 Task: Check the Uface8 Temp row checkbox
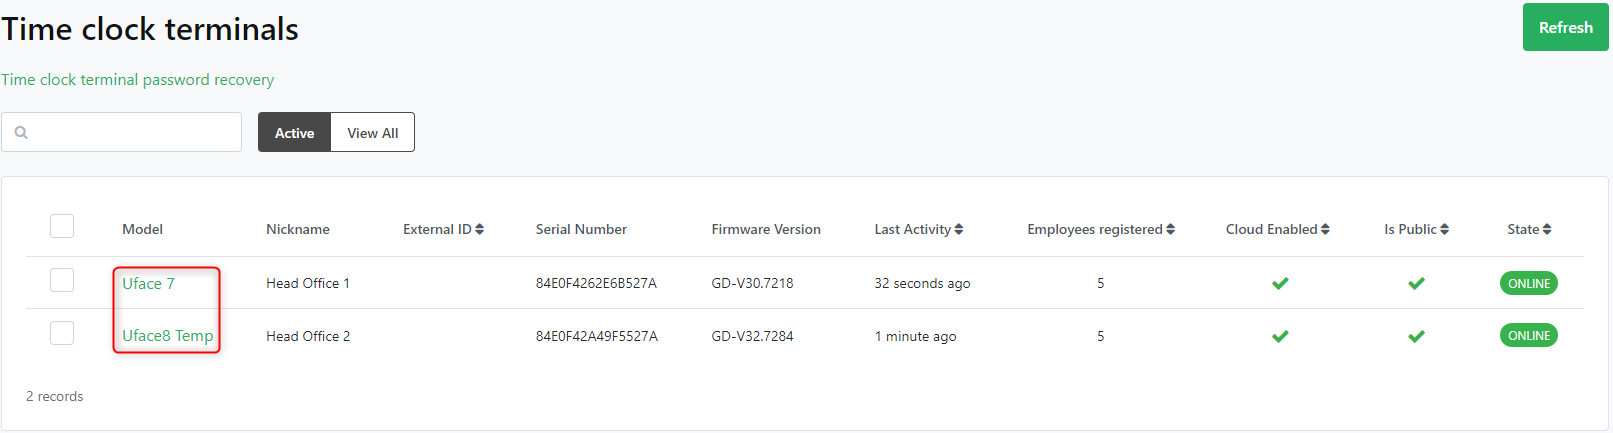[62, 333]
